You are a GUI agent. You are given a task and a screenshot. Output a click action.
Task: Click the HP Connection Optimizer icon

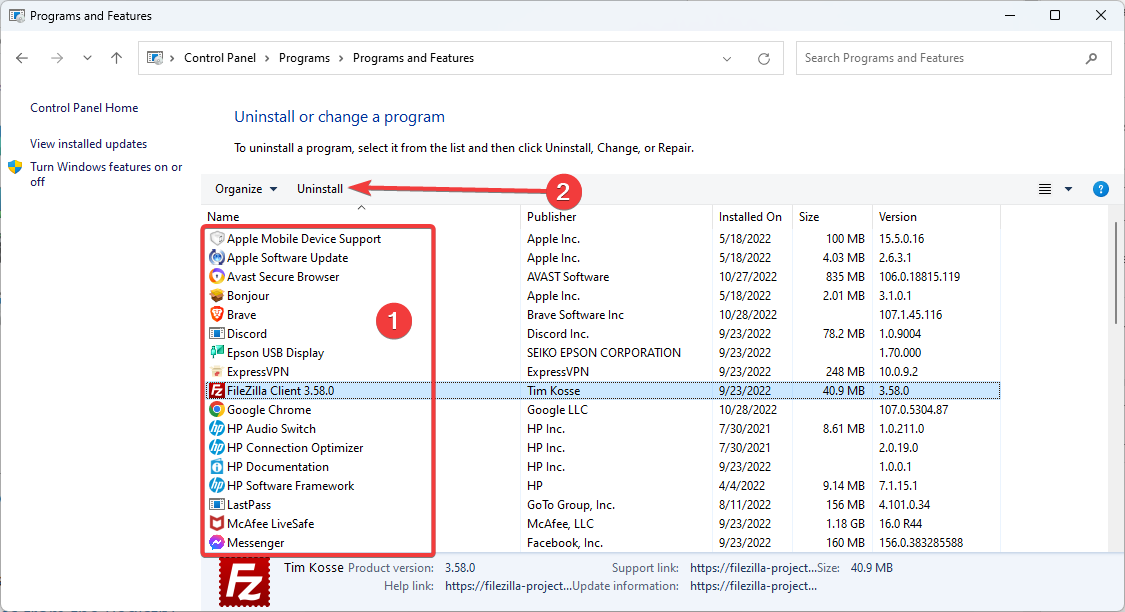click(217, 448)
